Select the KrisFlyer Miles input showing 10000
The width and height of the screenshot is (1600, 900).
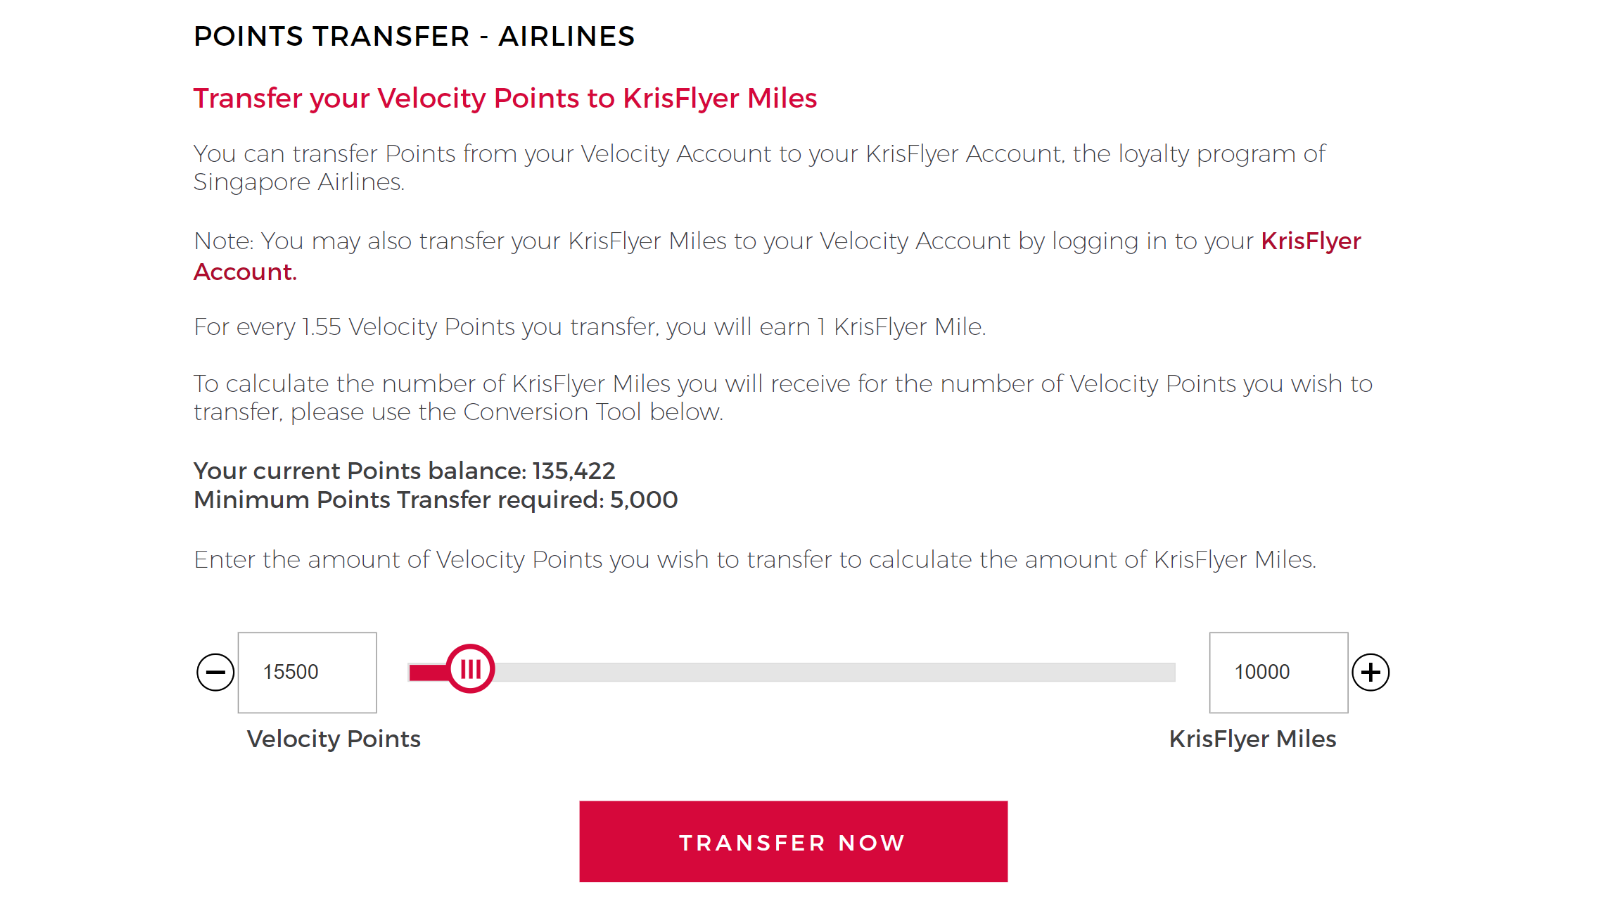[x=1278, y=672]
